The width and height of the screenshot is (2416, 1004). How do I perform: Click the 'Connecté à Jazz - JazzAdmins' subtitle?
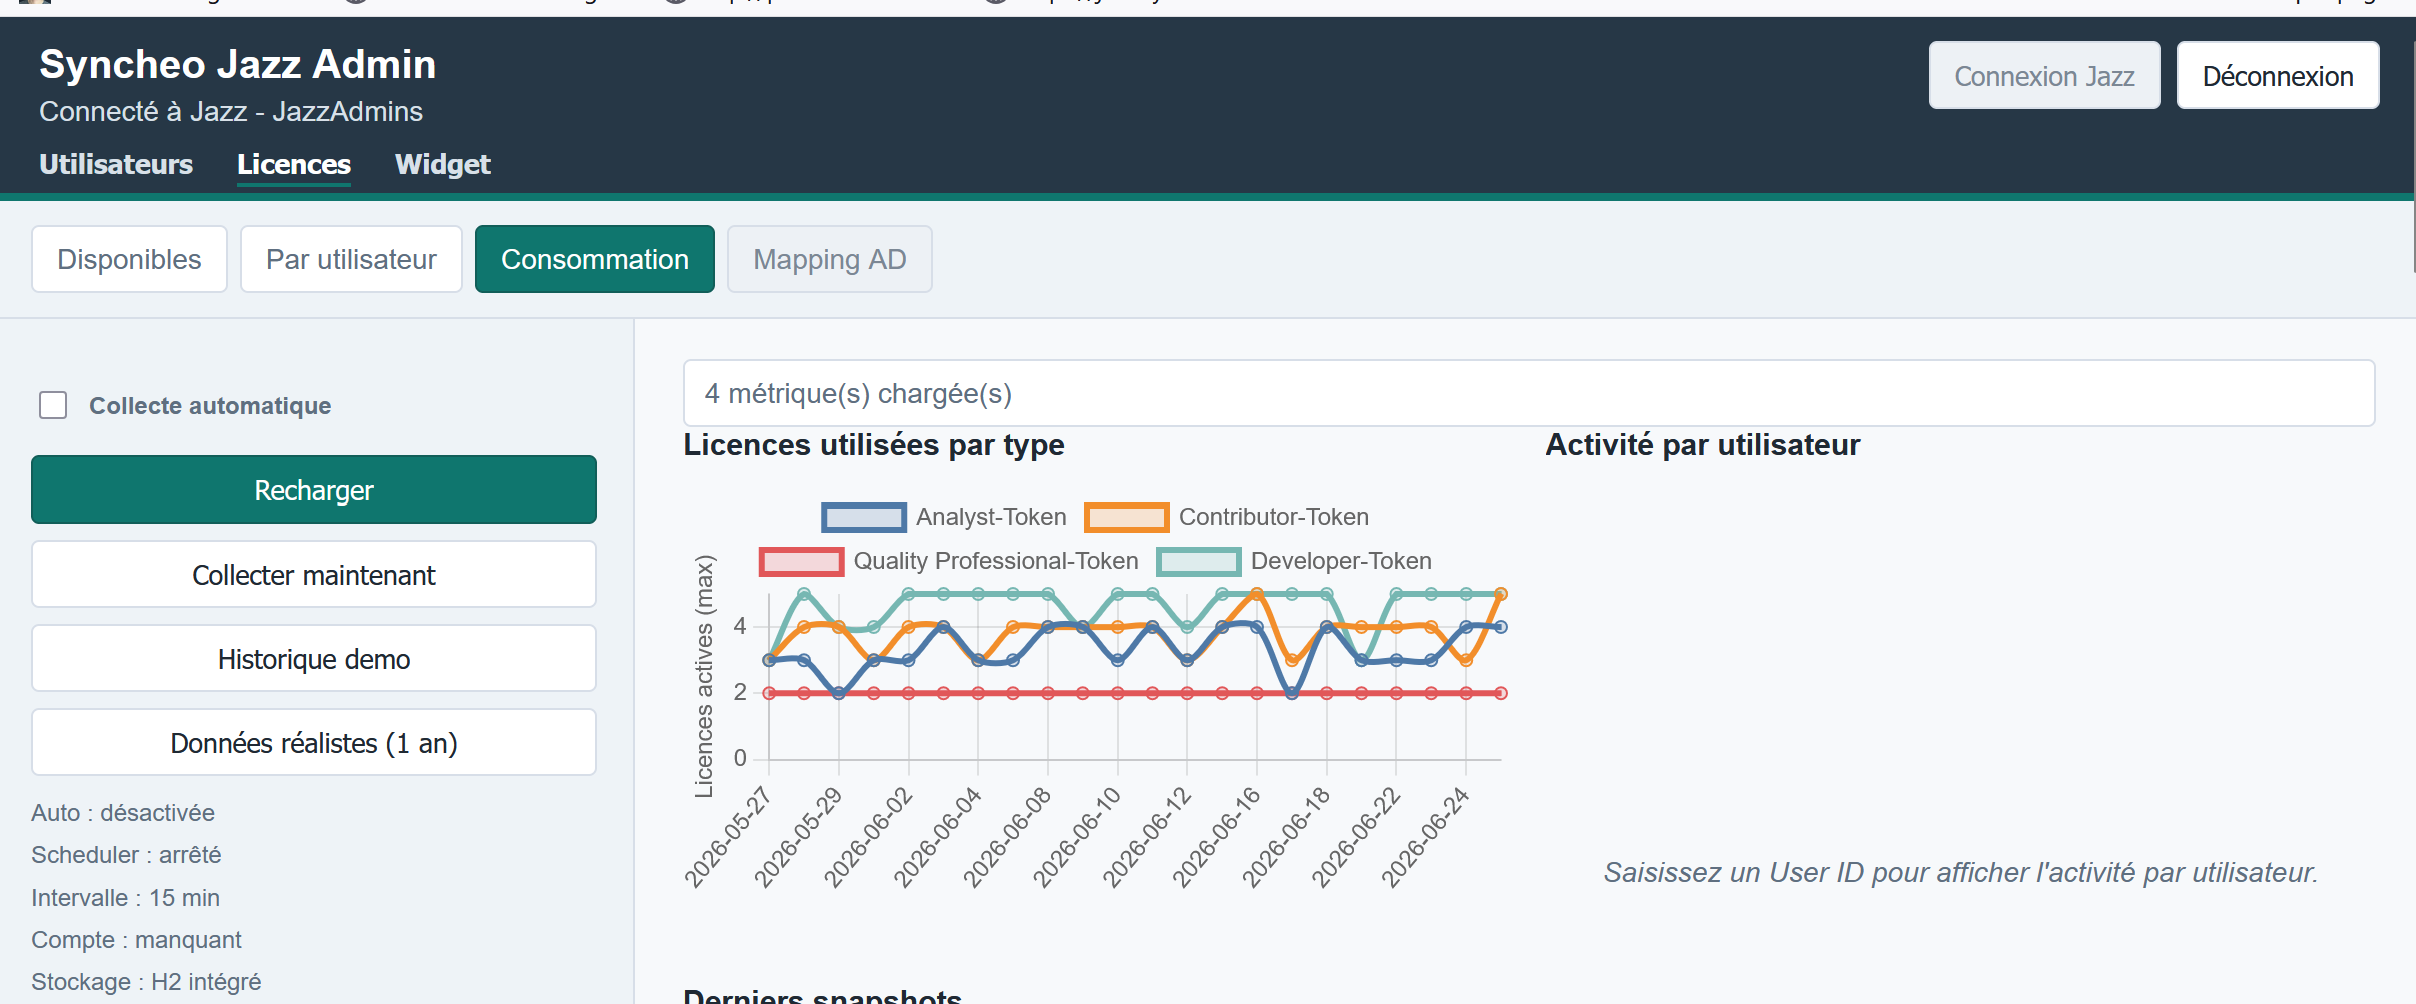(231, 111)
